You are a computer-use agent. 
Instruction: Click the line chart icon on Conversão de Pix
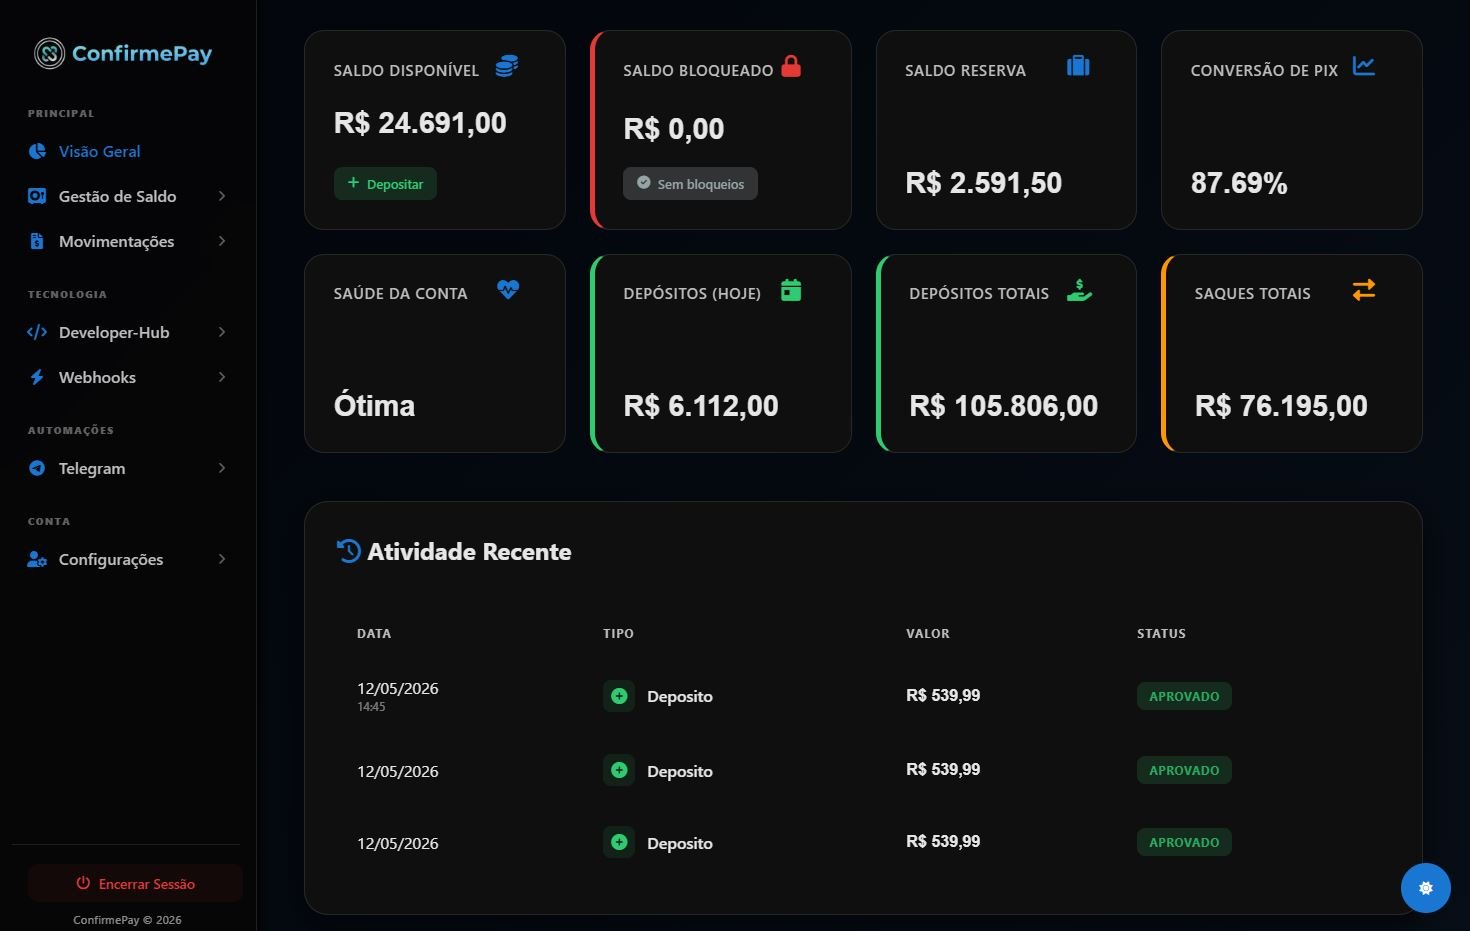1364,66
